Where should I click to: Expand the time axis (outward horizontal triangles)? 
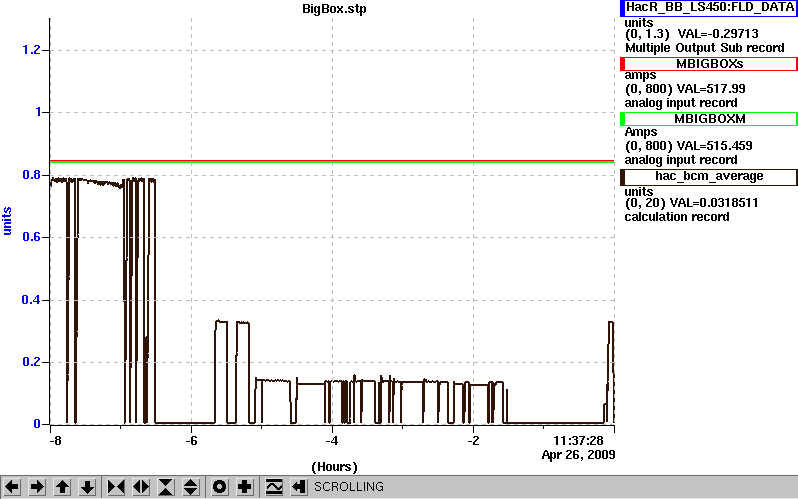click(141, 487)
